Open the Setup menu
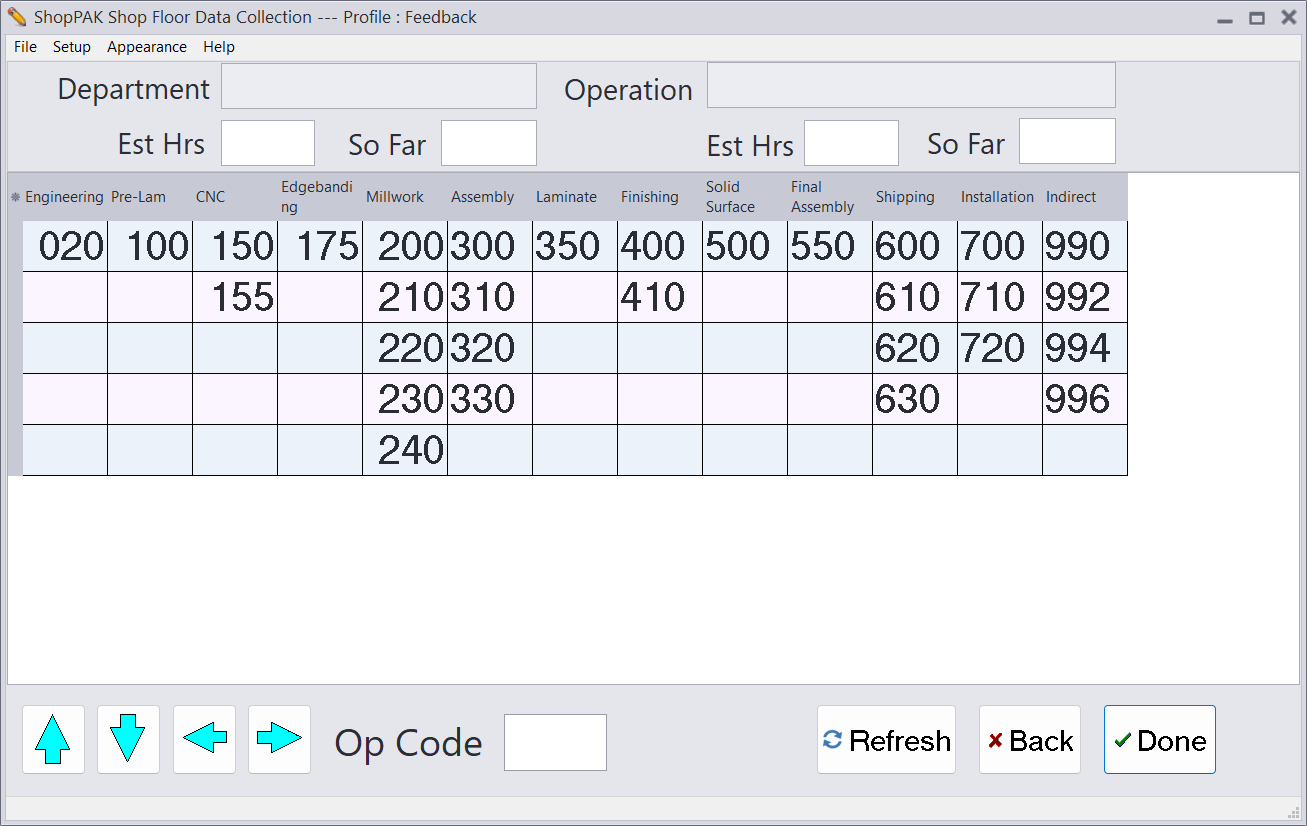The image size is (1307, 826). (x=72, y=47)
